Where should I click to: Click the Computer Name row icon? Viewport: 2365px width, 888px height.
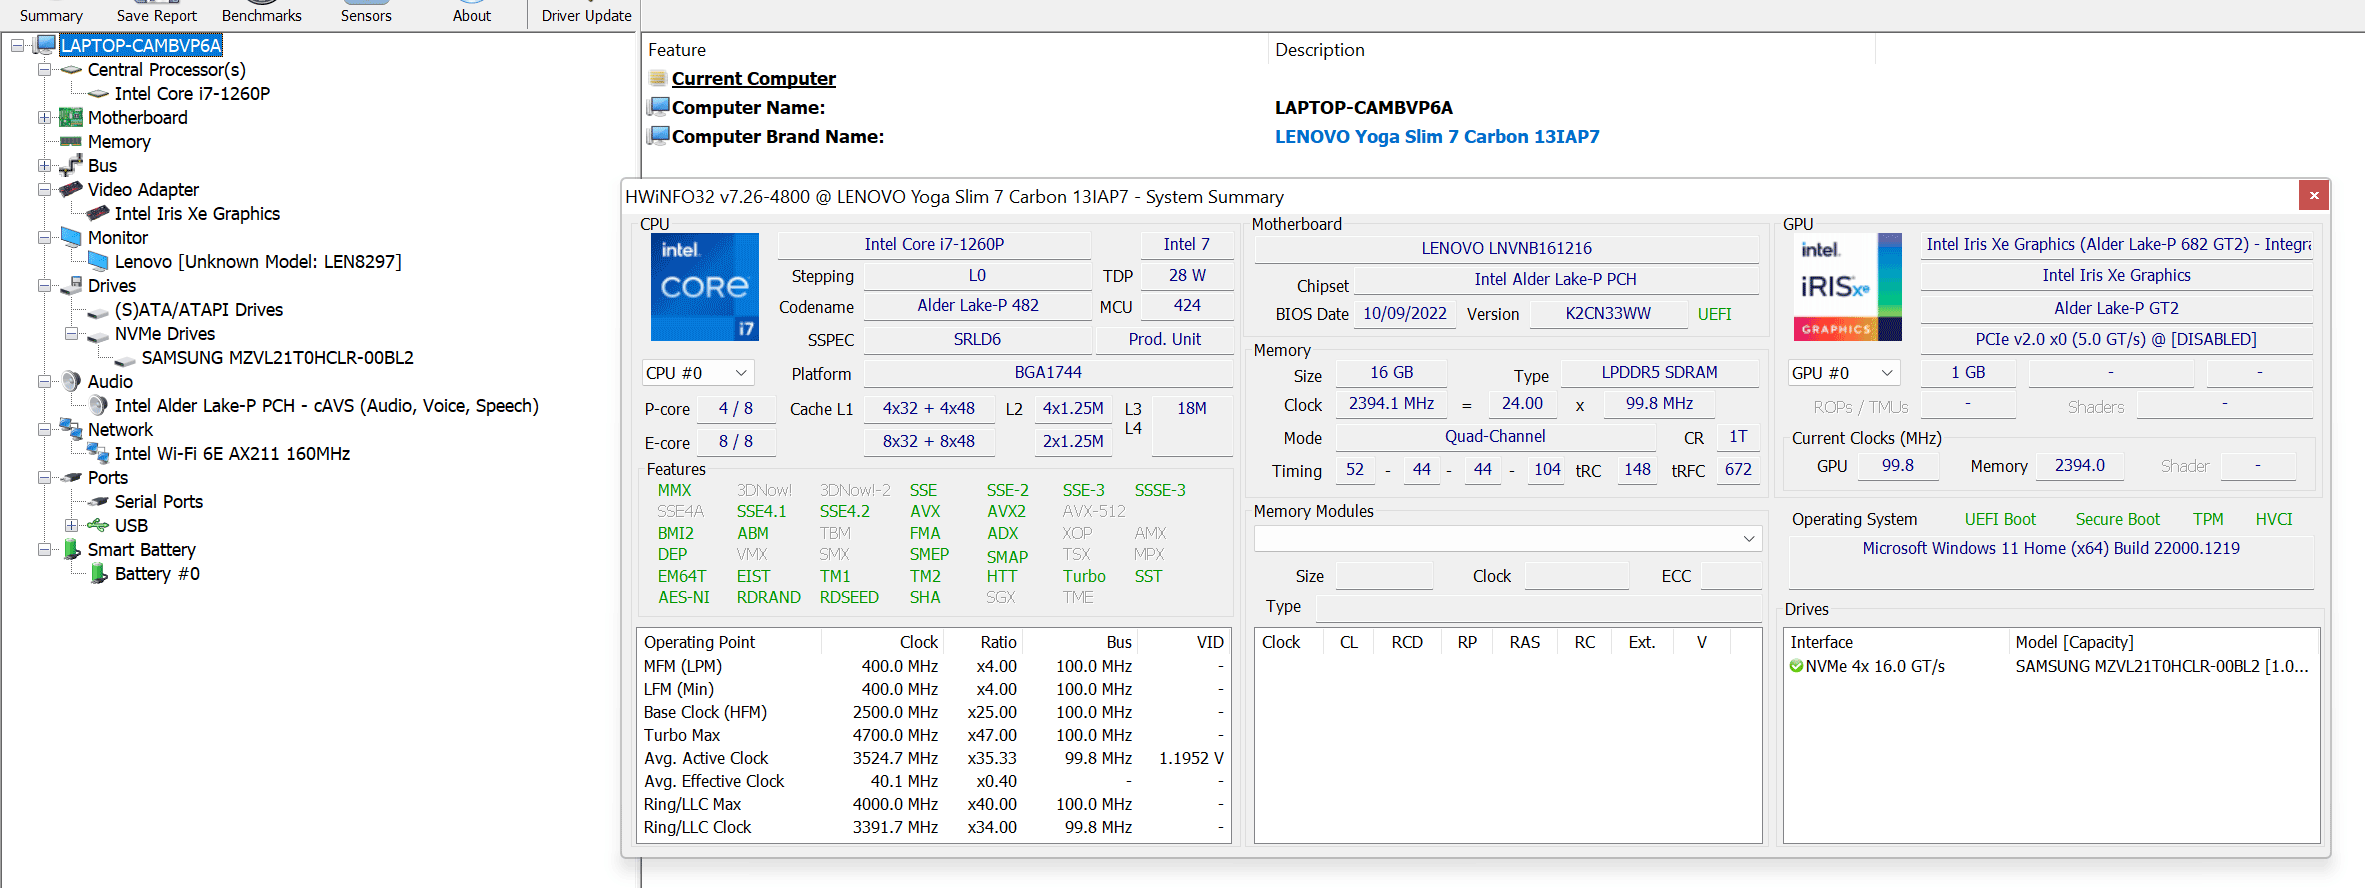click(658, 106)
